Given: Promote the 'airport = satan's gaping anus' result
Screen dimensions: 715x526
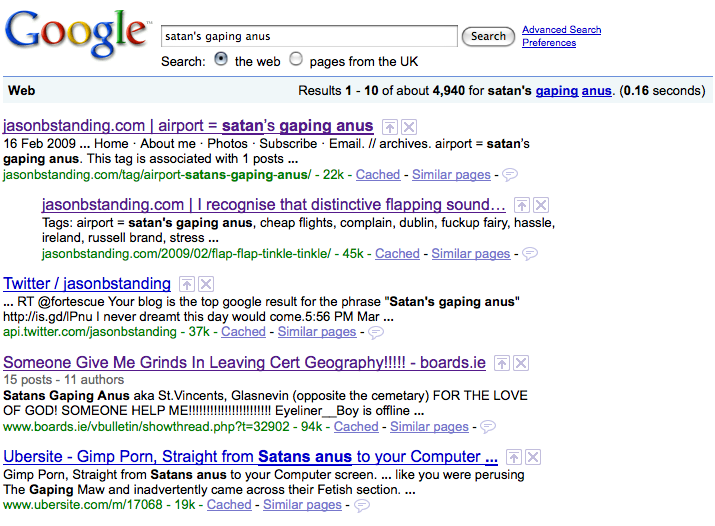Looking at the screenshot, I should 389,127.
